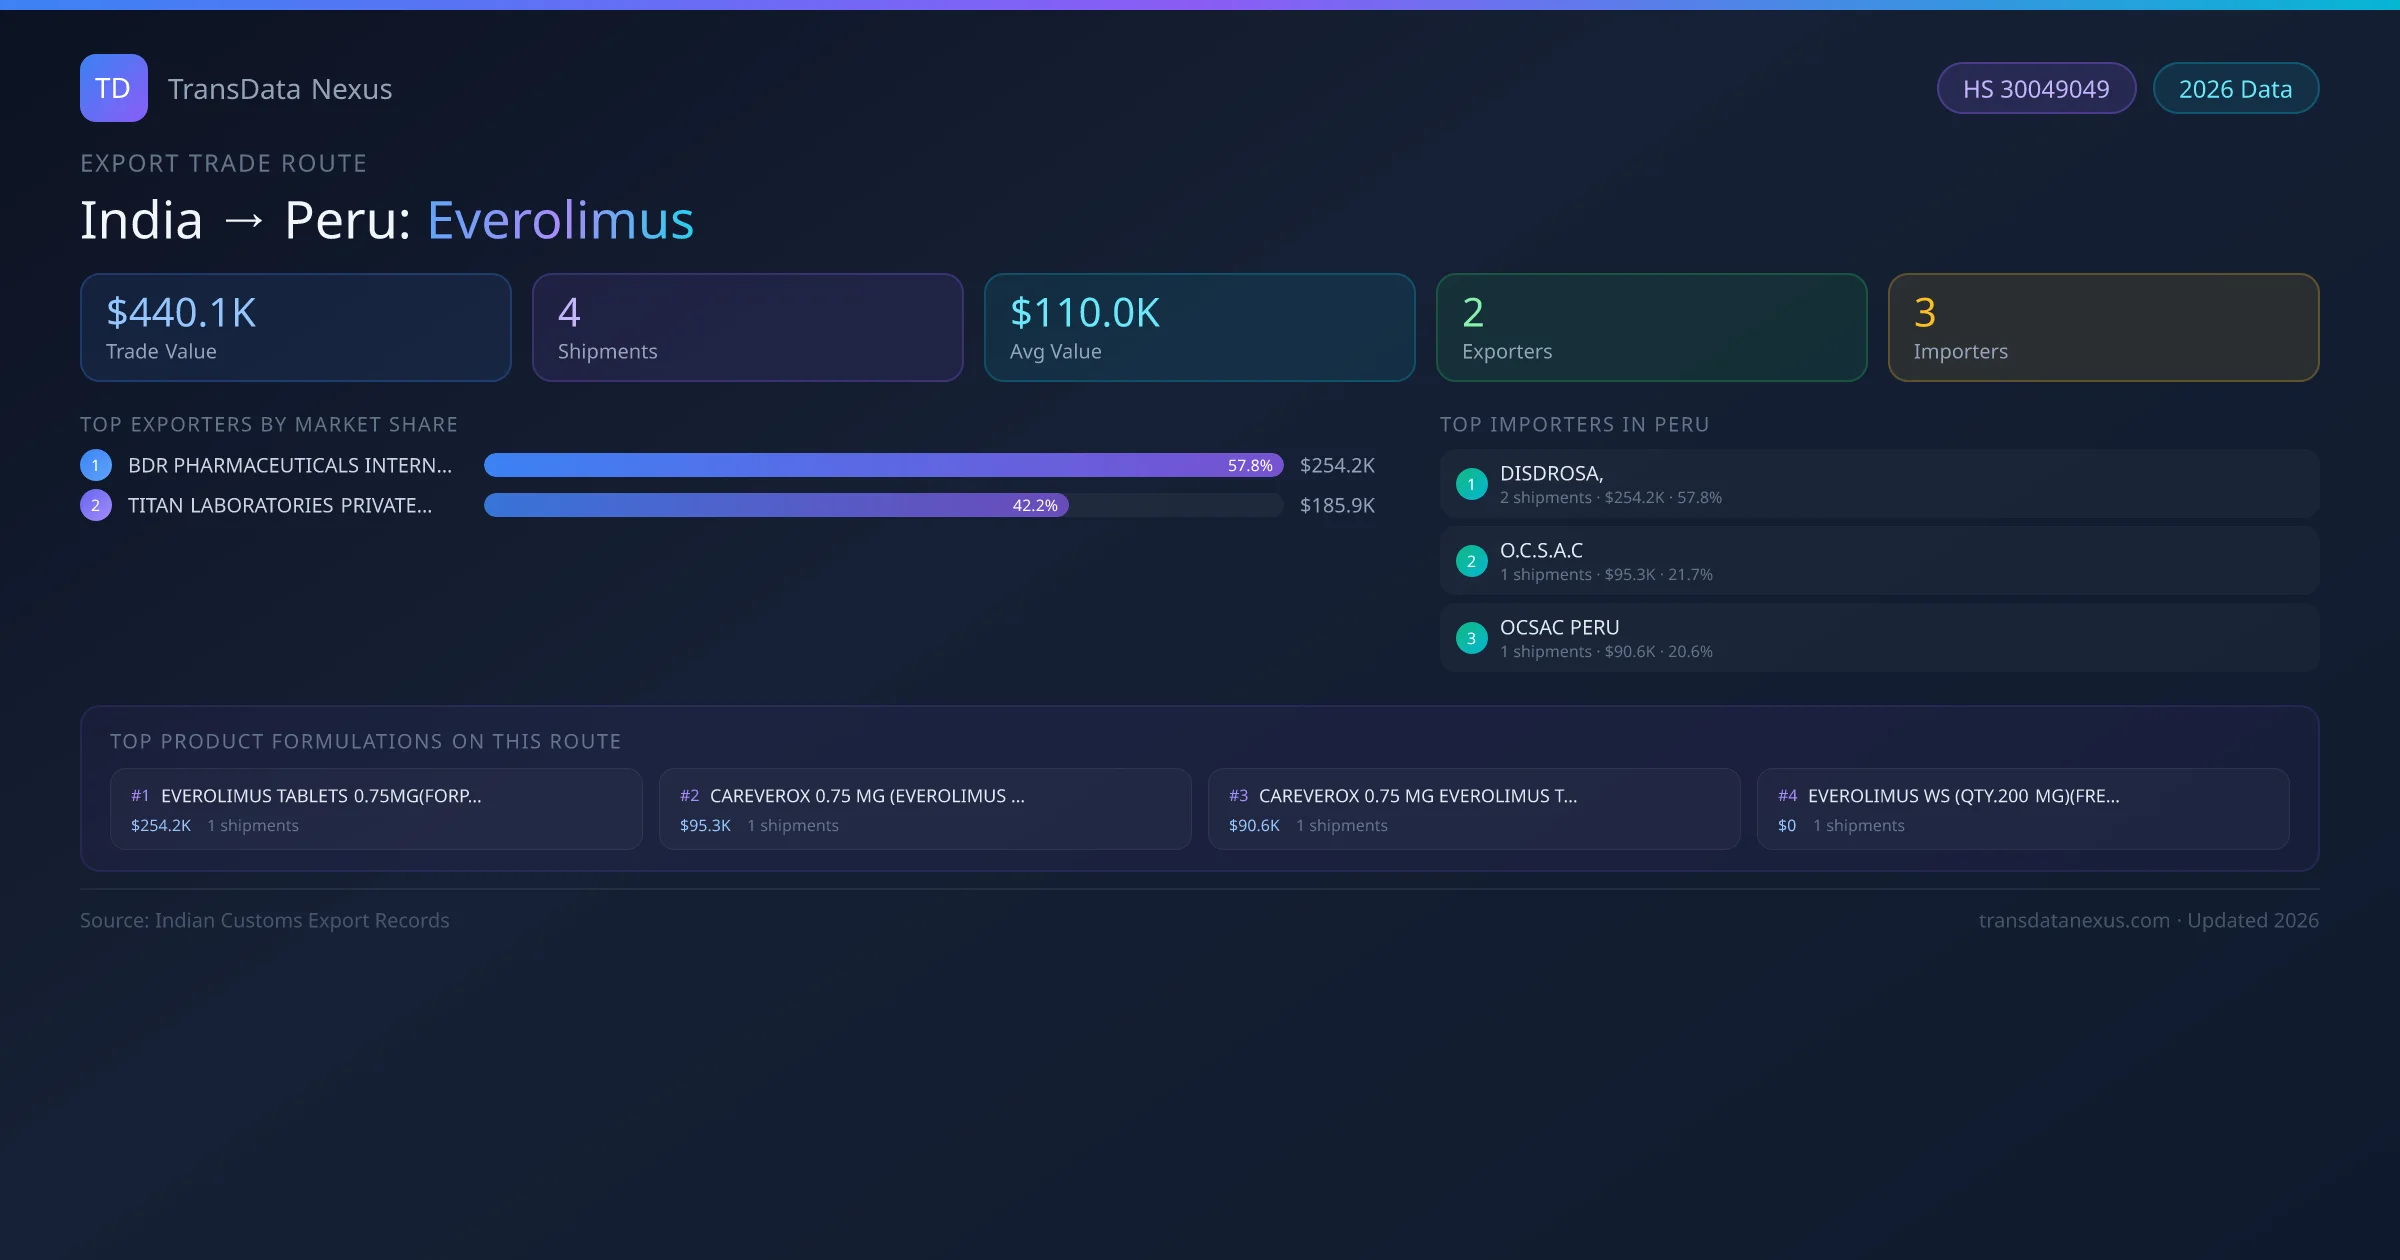Screen dimensions: 2400x1260
Task: Click the transdatanexus.com footer link
Action: [x=2073, y=920]
